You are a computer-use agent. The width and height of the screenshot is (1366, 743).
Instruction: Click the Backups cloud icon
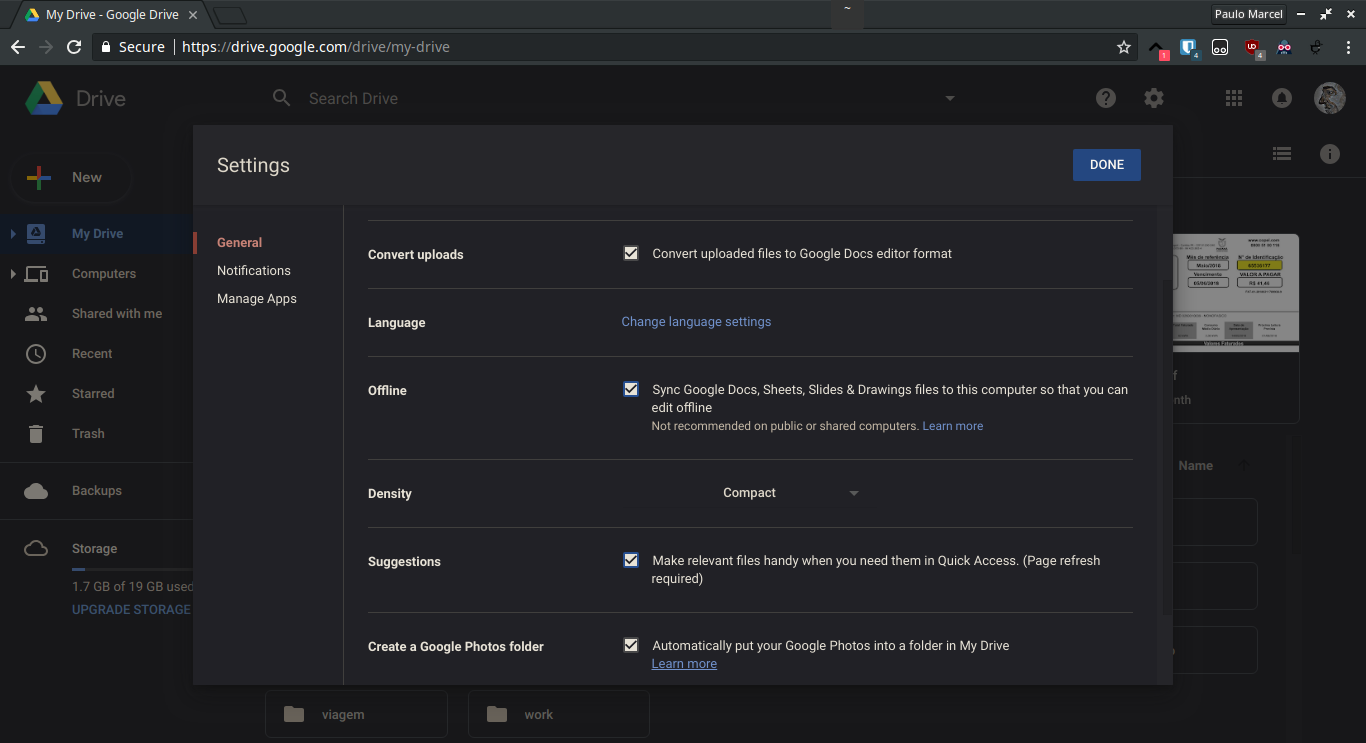(36, 491)
